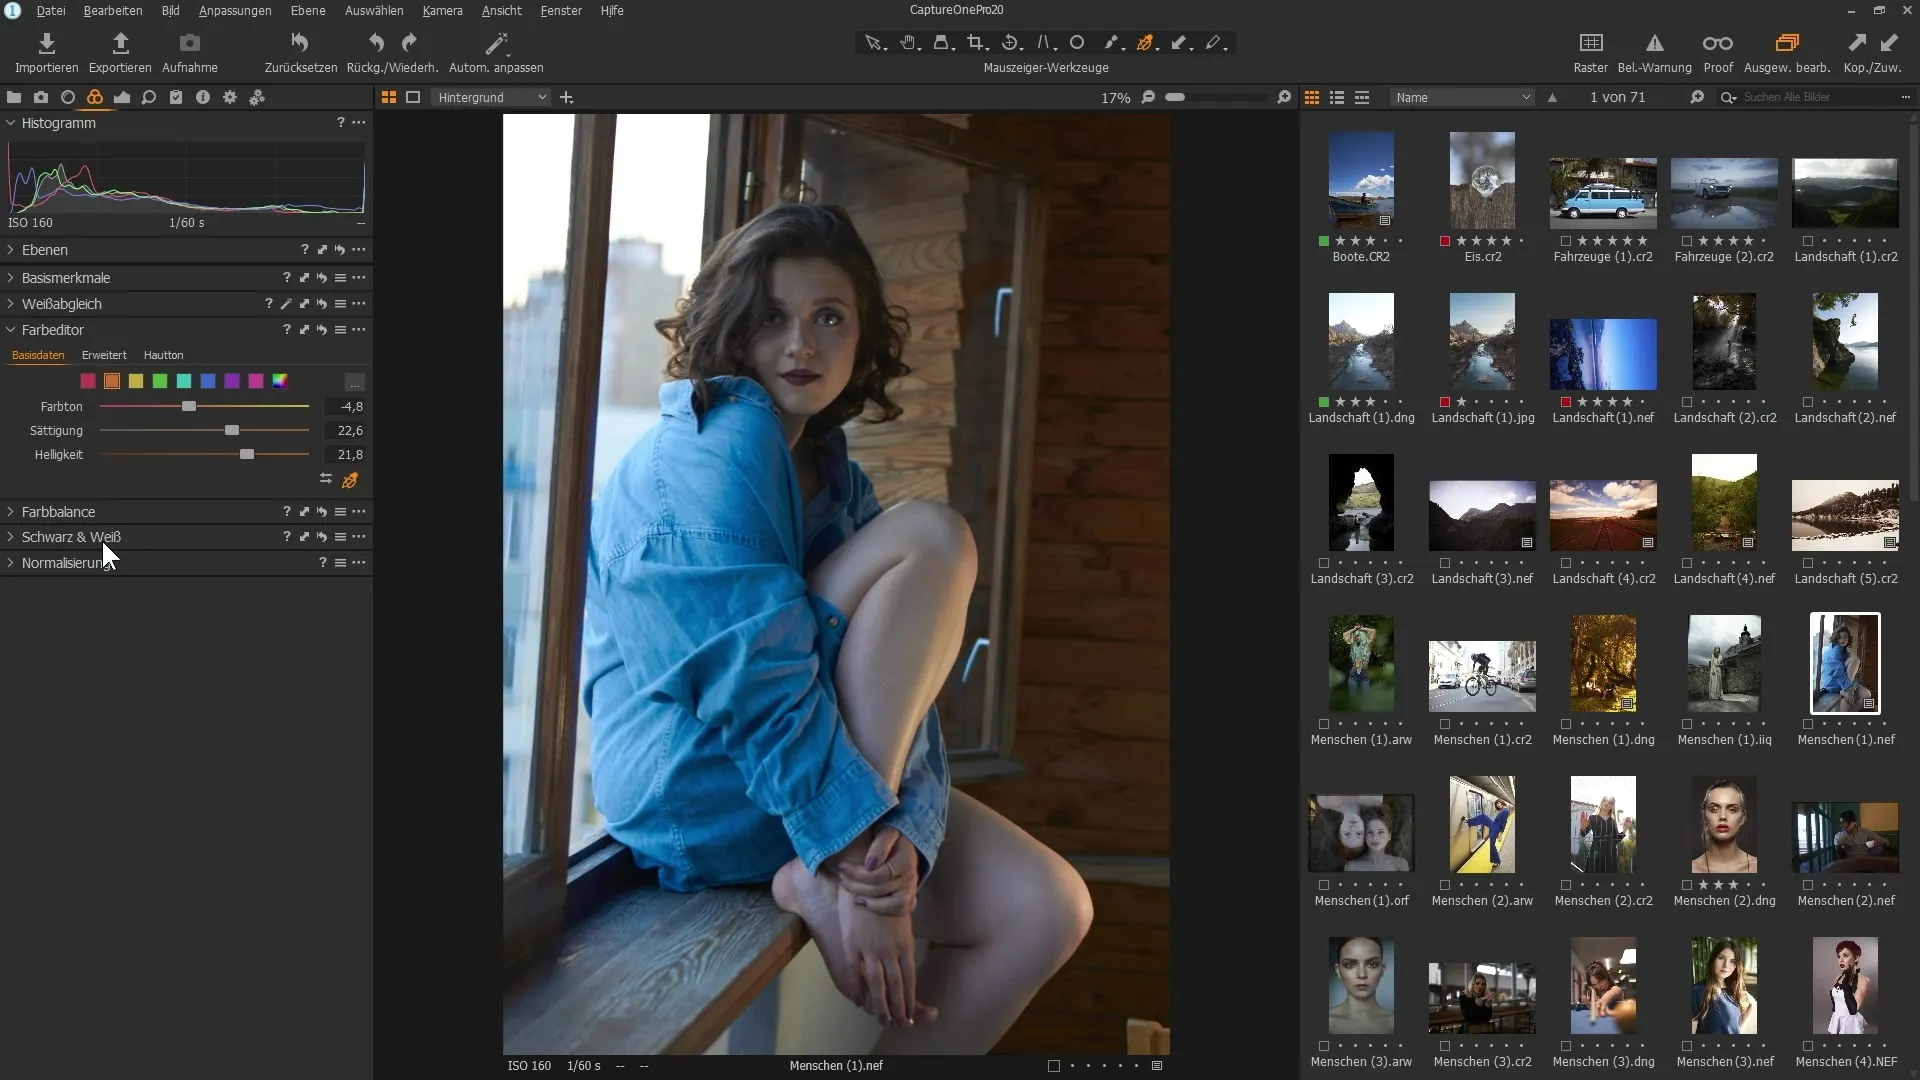Open the Capture camera tool tab
The image size is (1920, 1080).
coord(41,97)
